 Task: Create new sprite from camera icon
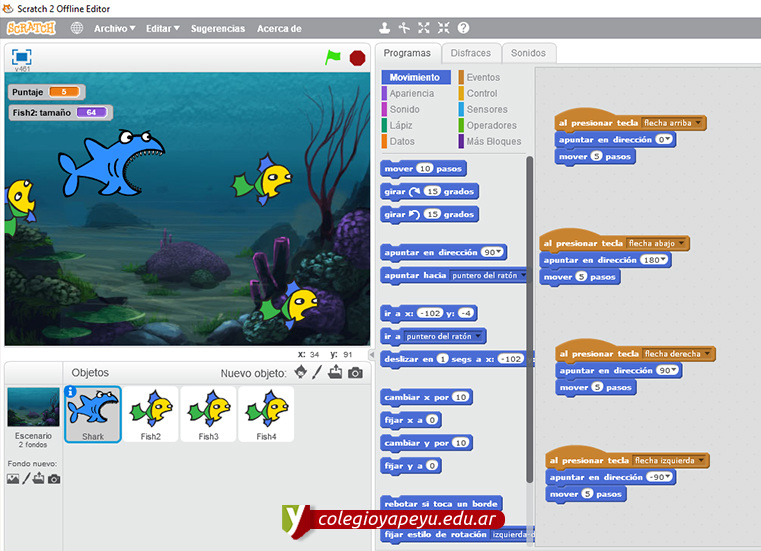pos(354,373)
